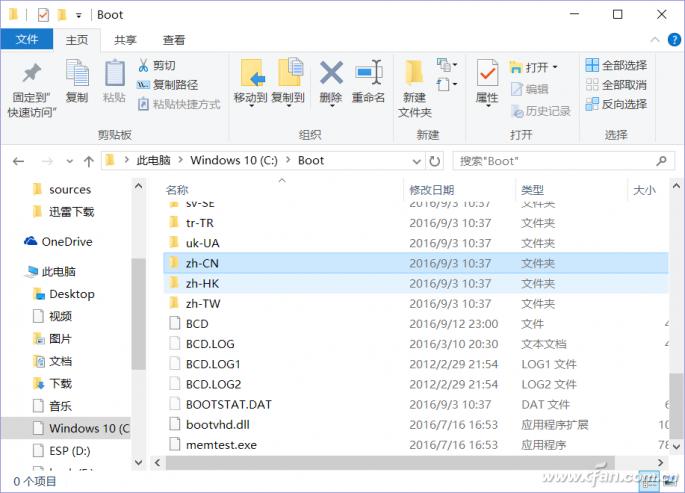685x493 pixels.
Task: Open OneDrive in navigation pane
Action: click(59, 241)
